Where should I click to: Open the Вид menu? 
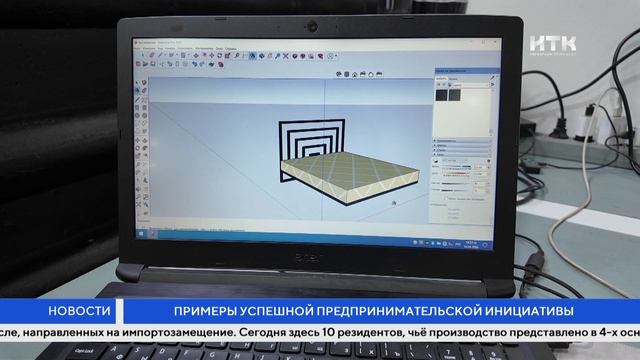160,49
